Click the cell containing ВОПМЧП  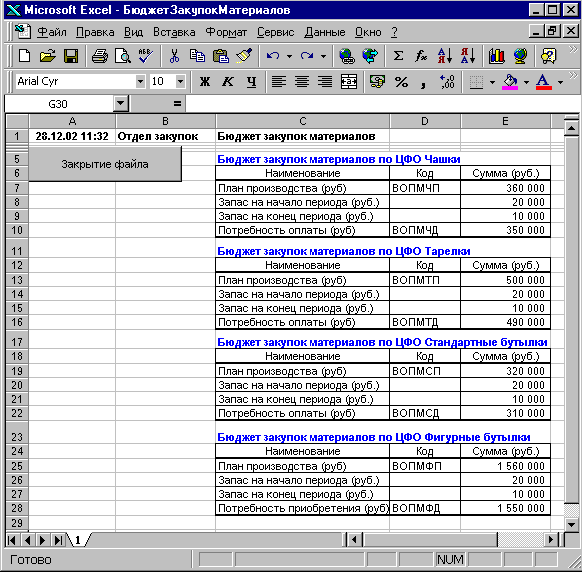point(425,188)
